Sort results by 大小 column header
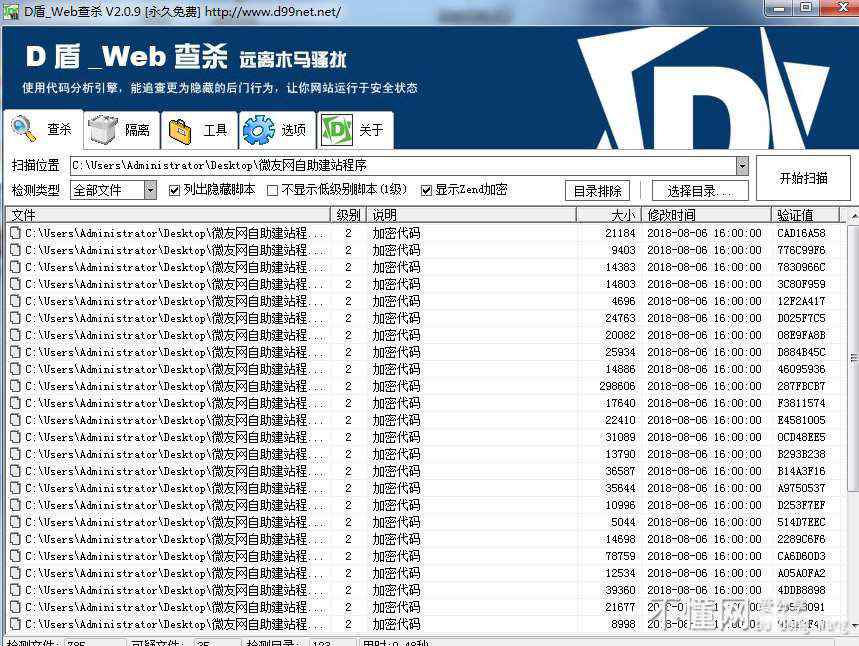Image resolution: width=859 pixels, height=646 pixels. 606,215
